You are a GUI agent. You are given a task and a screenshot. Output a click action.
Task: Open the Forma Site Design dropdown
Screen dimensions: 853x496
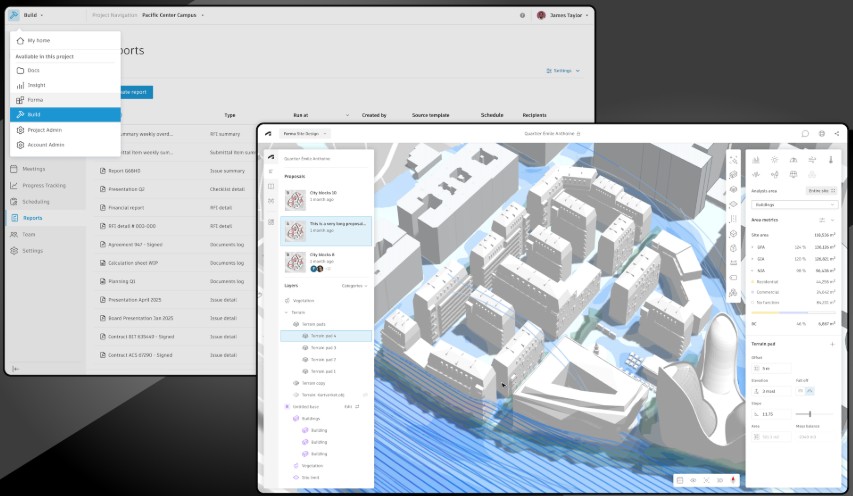(304, 133)
